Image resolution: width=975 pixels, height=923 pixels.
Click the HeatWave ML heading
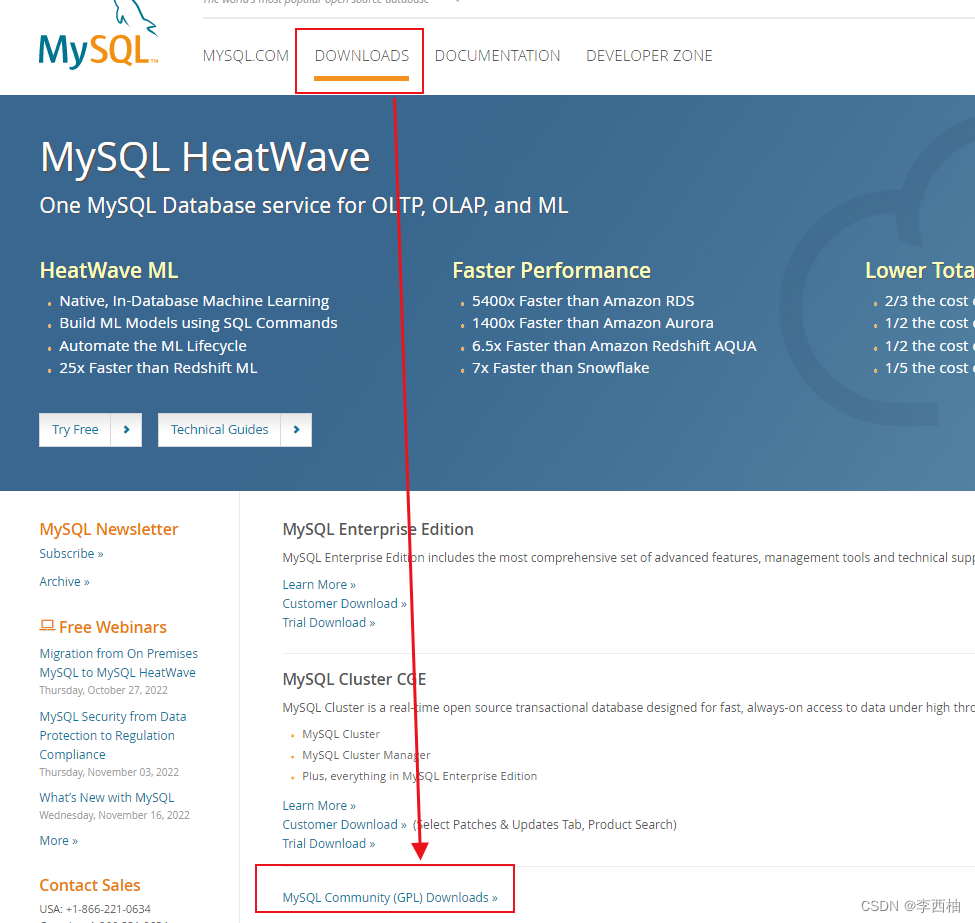(109, 271)
